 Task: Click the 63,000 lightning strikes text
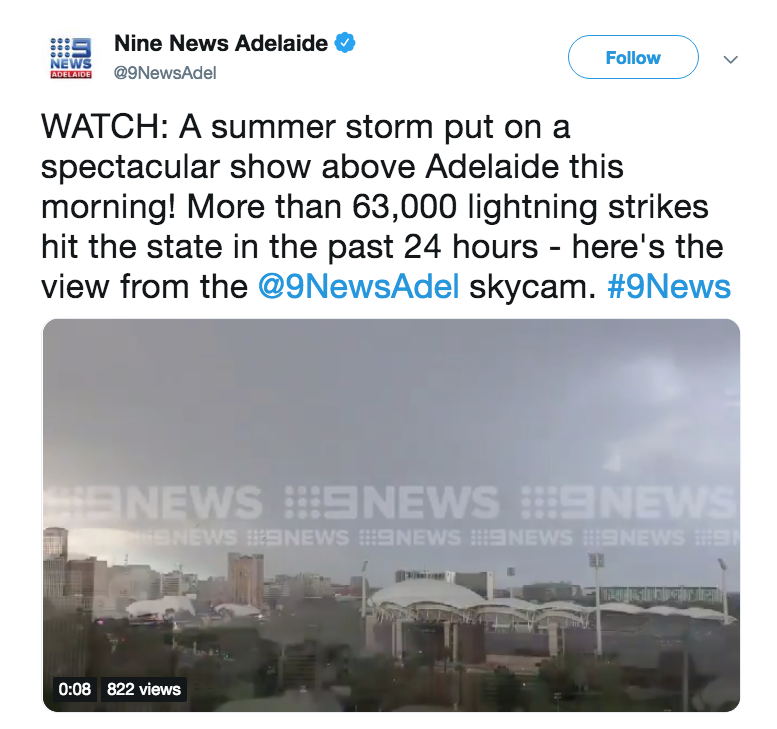click(x=530, y=206)
